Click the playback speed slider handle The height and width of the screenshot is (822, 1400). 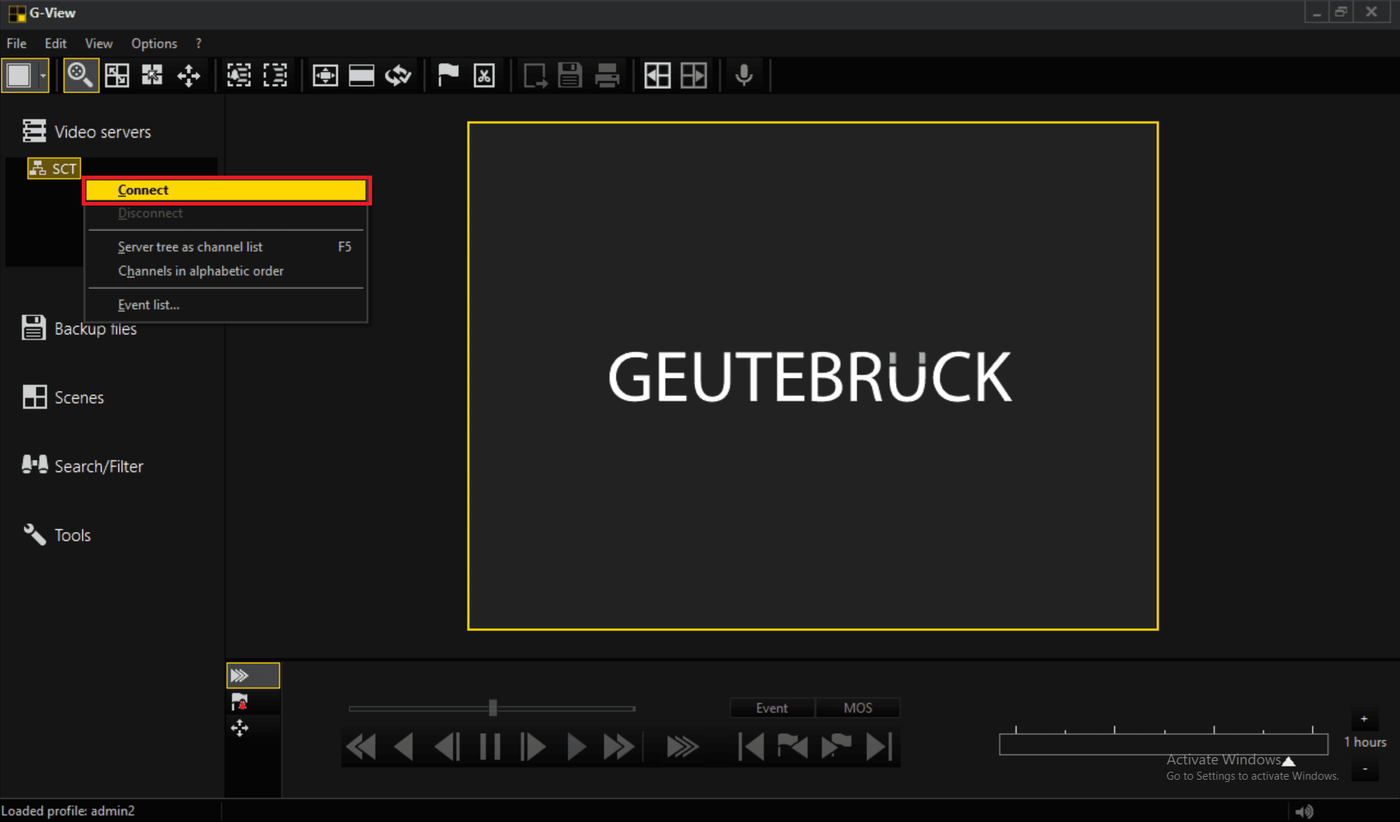click(493, 708)
